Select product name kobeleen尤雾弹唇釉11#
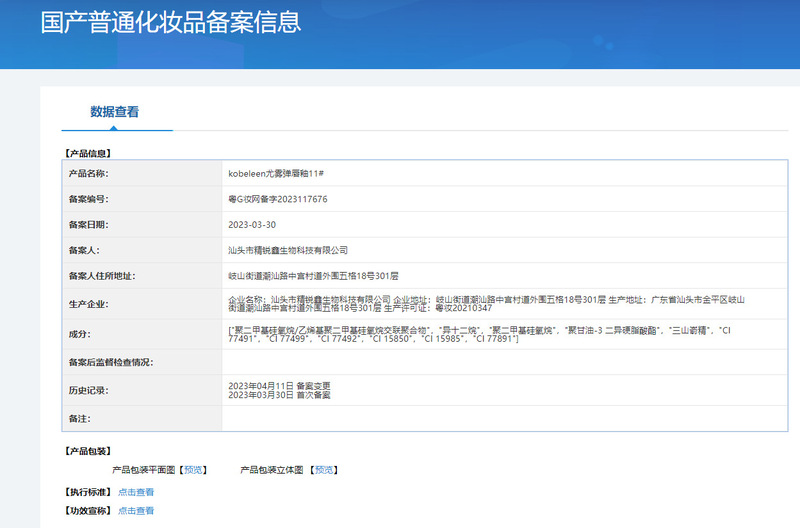The width and height of the screenshot is (800, 528). coord(276,174)
